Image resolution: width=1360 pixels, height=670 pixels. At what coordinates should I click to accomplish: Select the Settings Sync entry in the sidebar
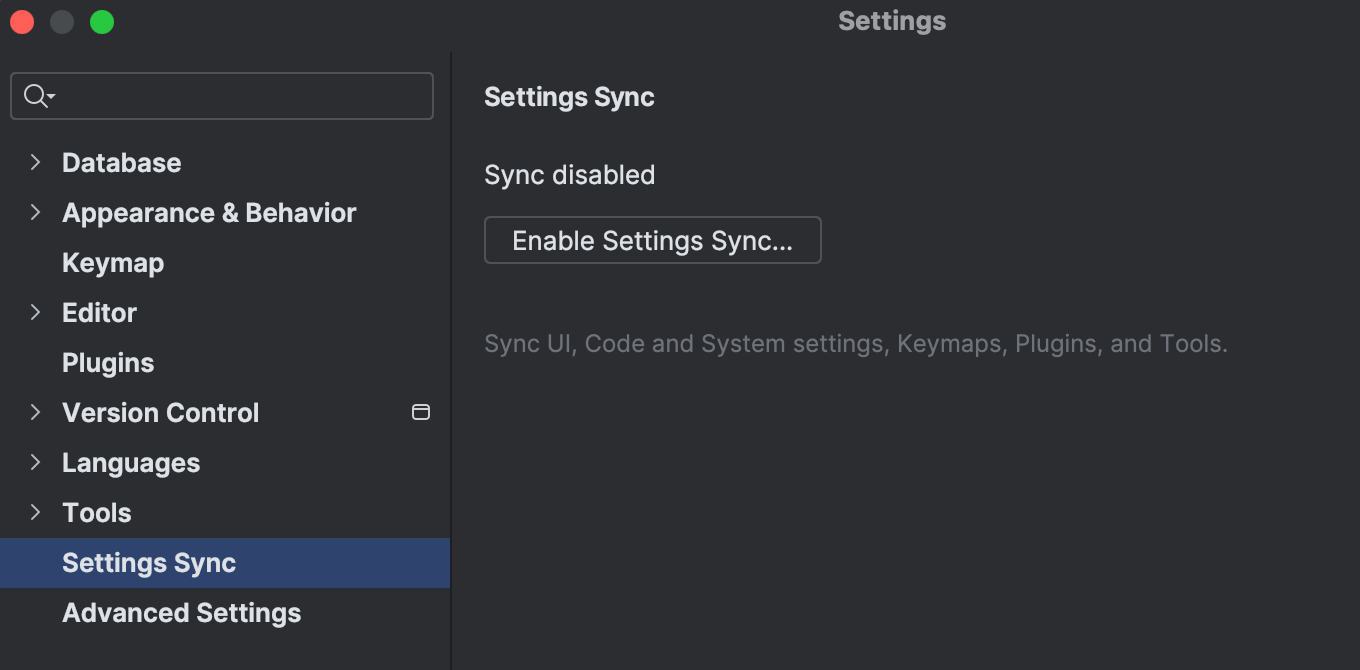pyautogui.click(x=148, y=562)
